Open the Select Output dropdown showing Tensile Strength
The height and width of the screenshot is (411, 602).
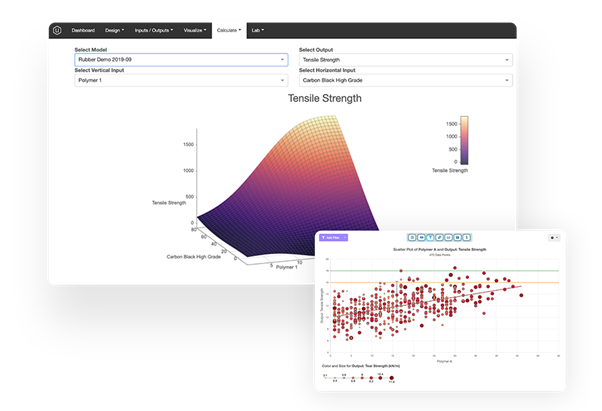(406, 60)
